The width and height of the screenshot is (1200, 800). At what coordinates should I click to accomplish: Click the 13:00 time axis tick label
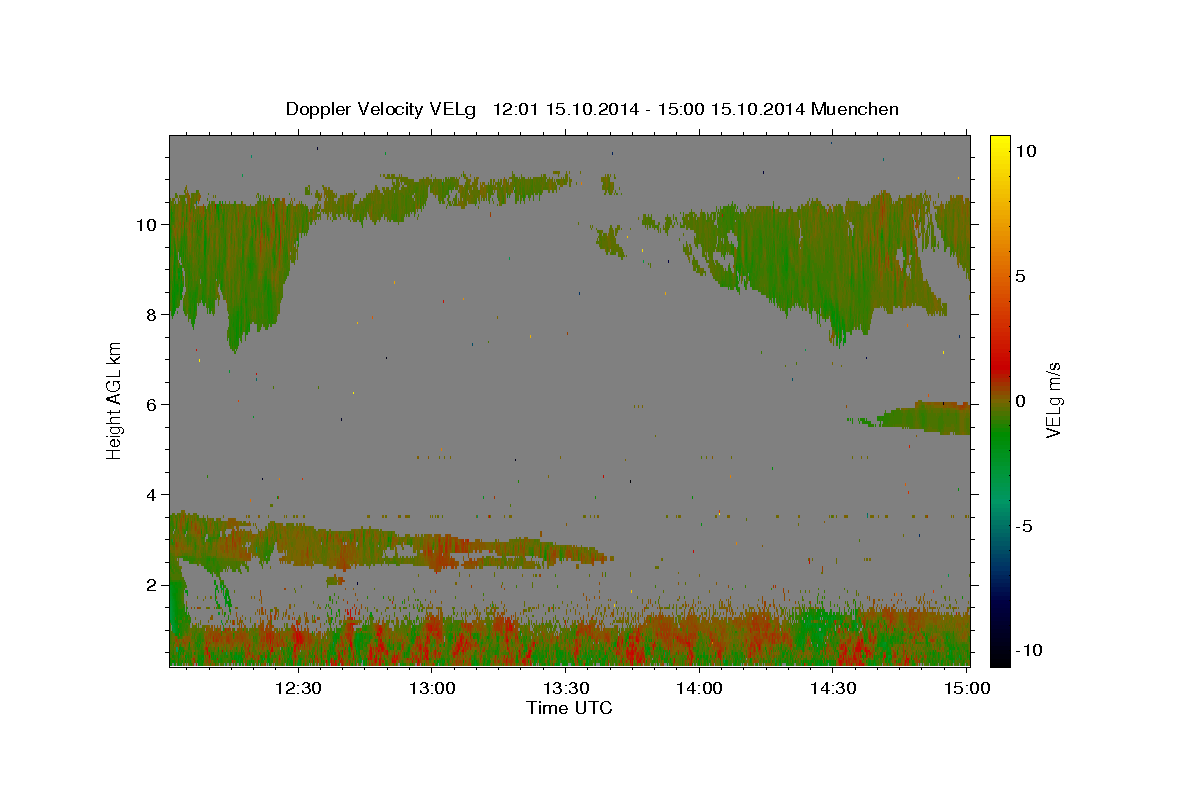[x=432, y=688]
